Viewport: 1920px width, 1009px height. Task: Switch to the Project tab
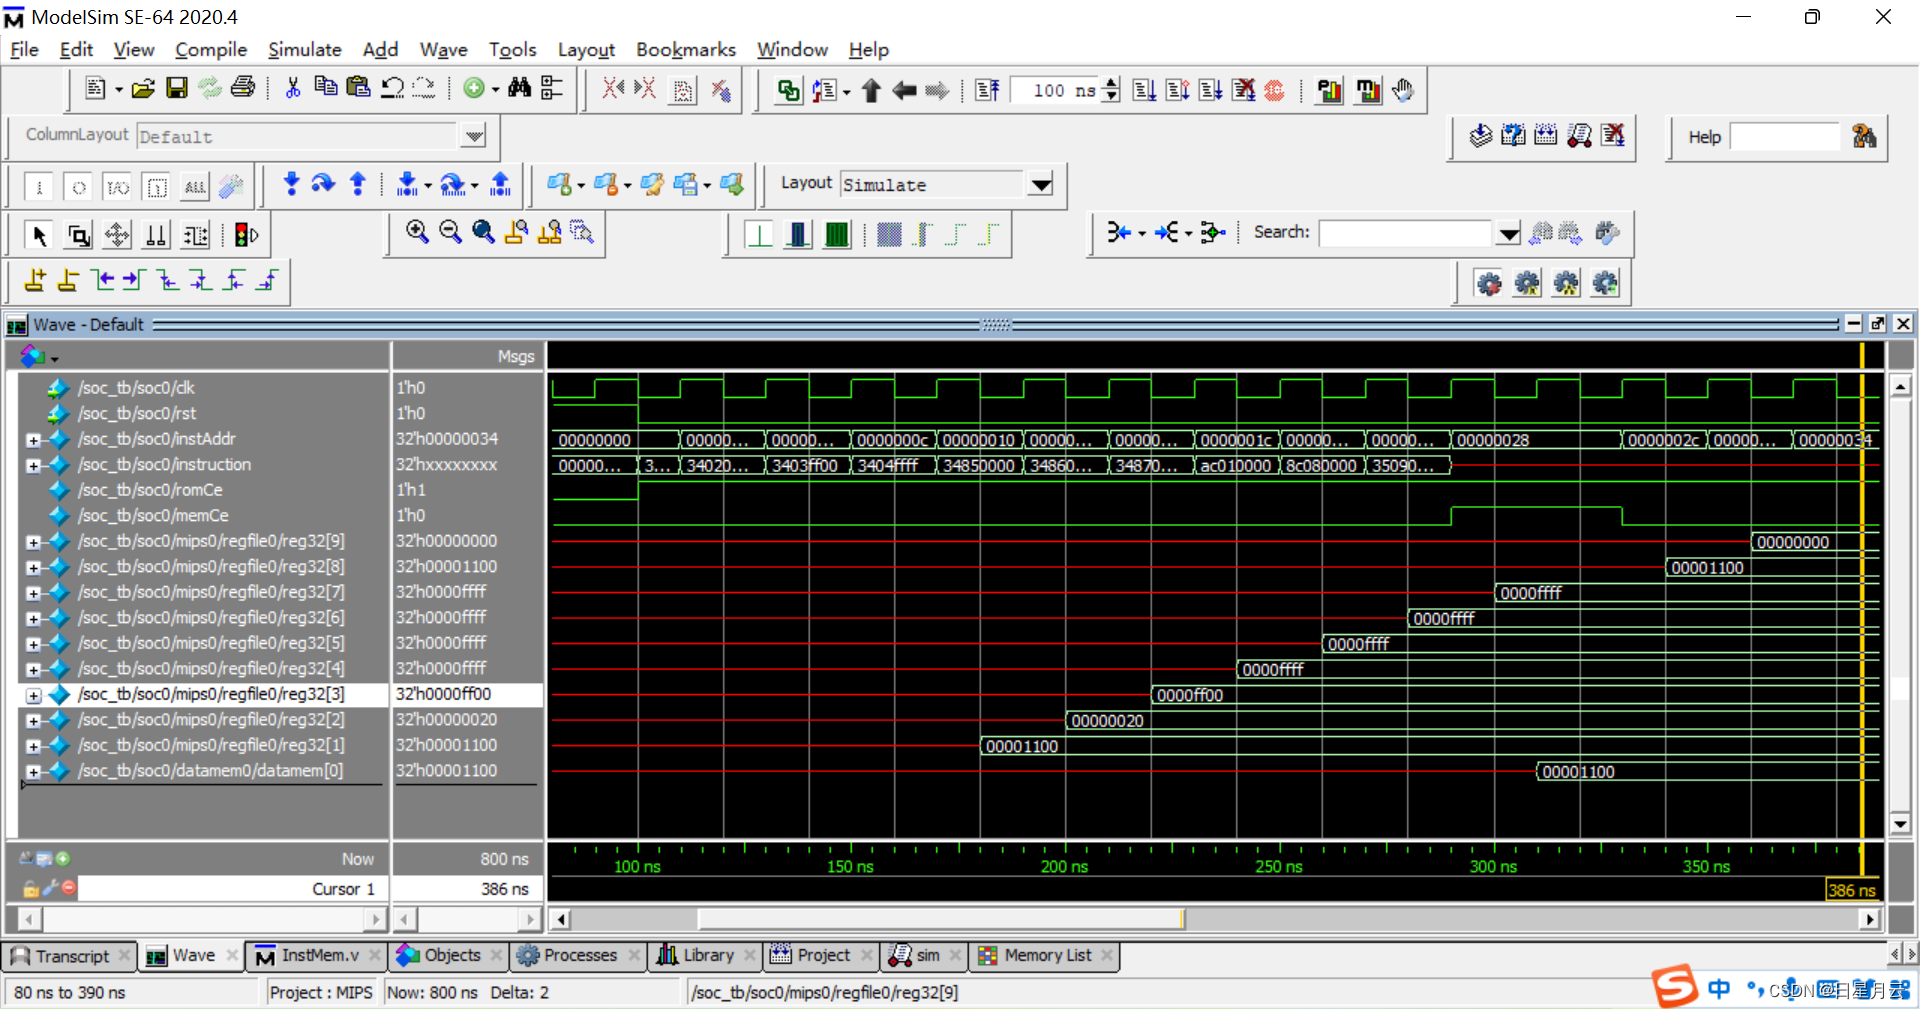822,956
